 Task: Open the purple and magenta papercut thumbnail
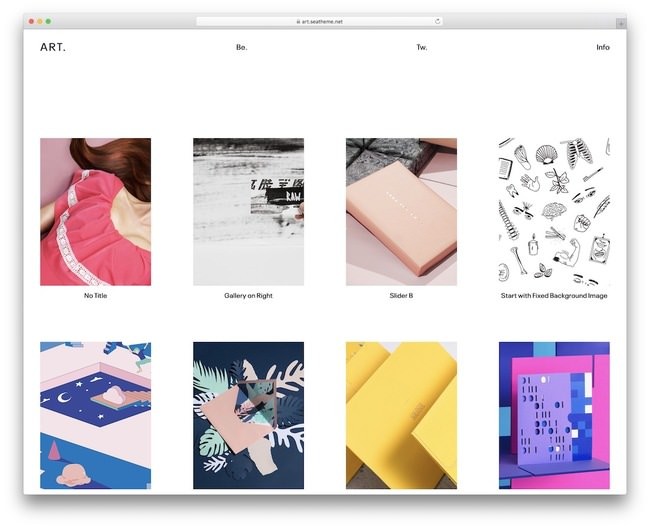point(554,415)
